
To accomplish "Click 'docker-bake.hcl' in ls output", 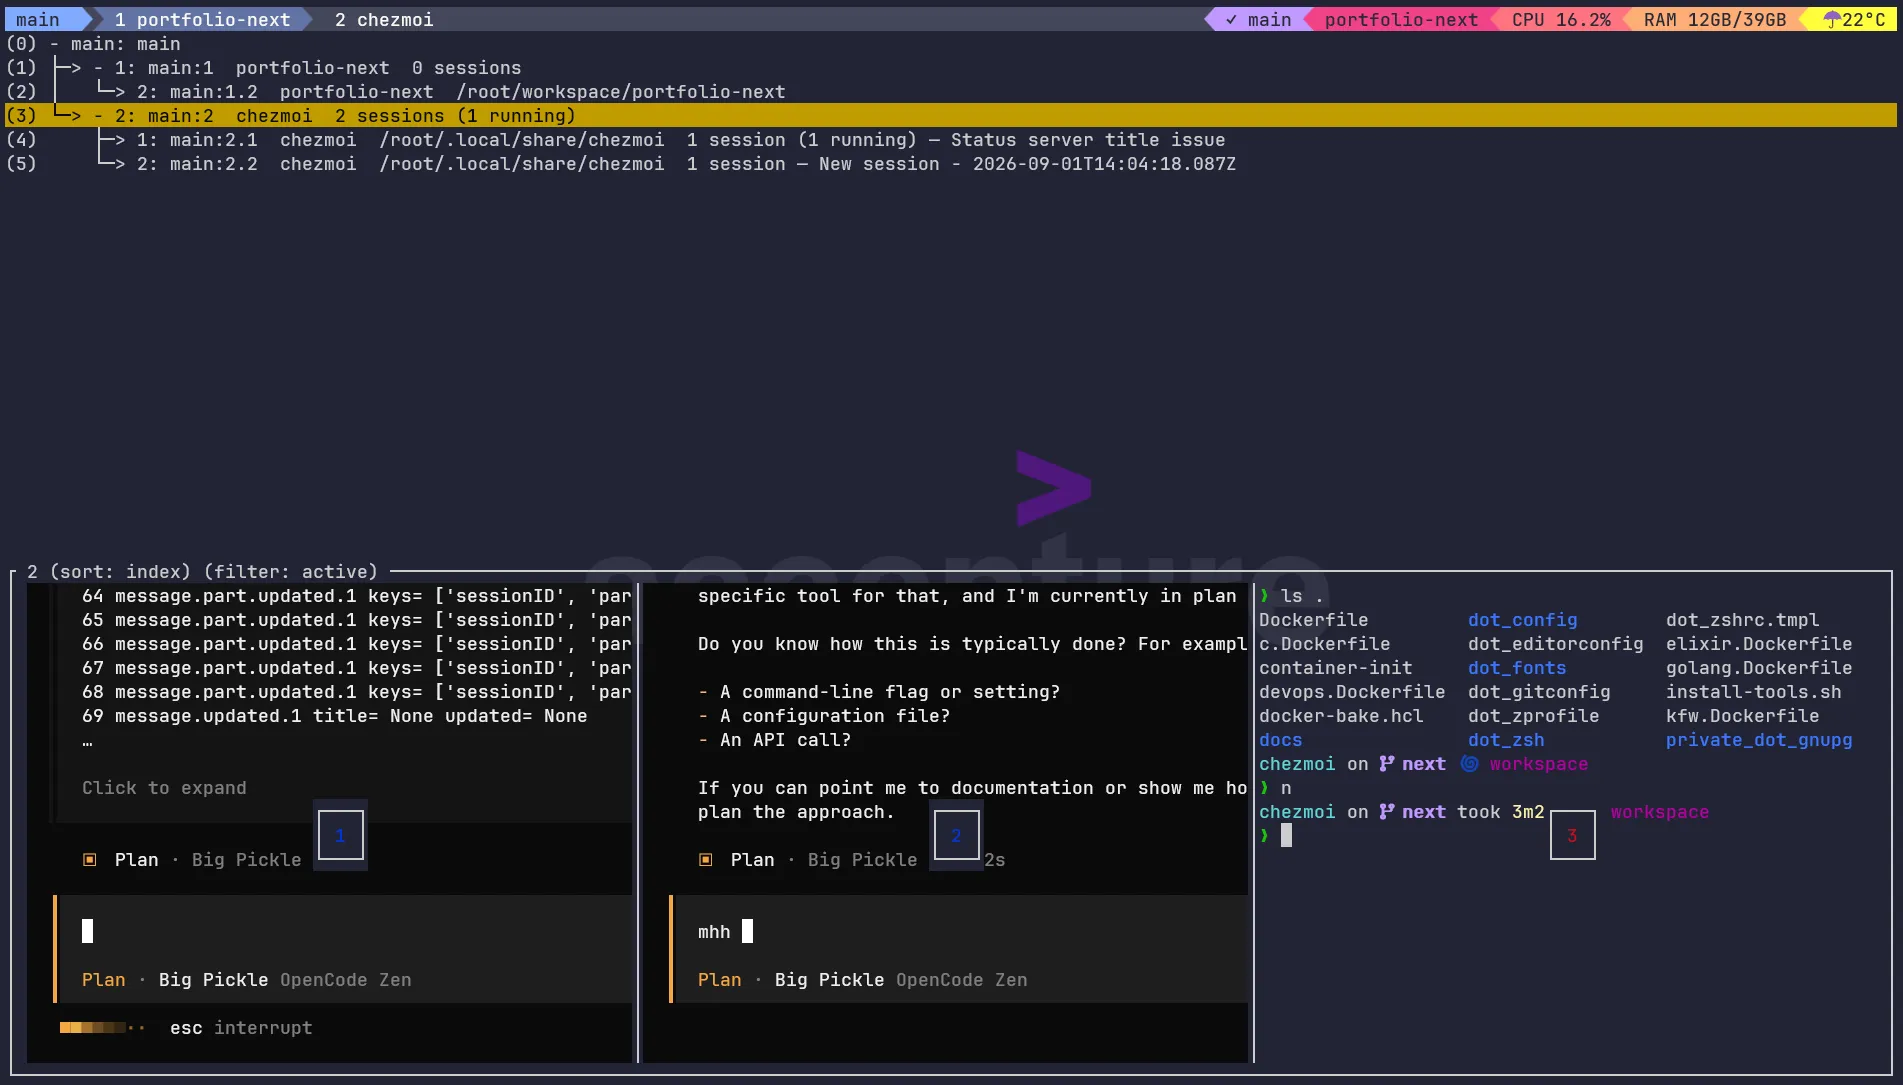I will click(1341, 716).
